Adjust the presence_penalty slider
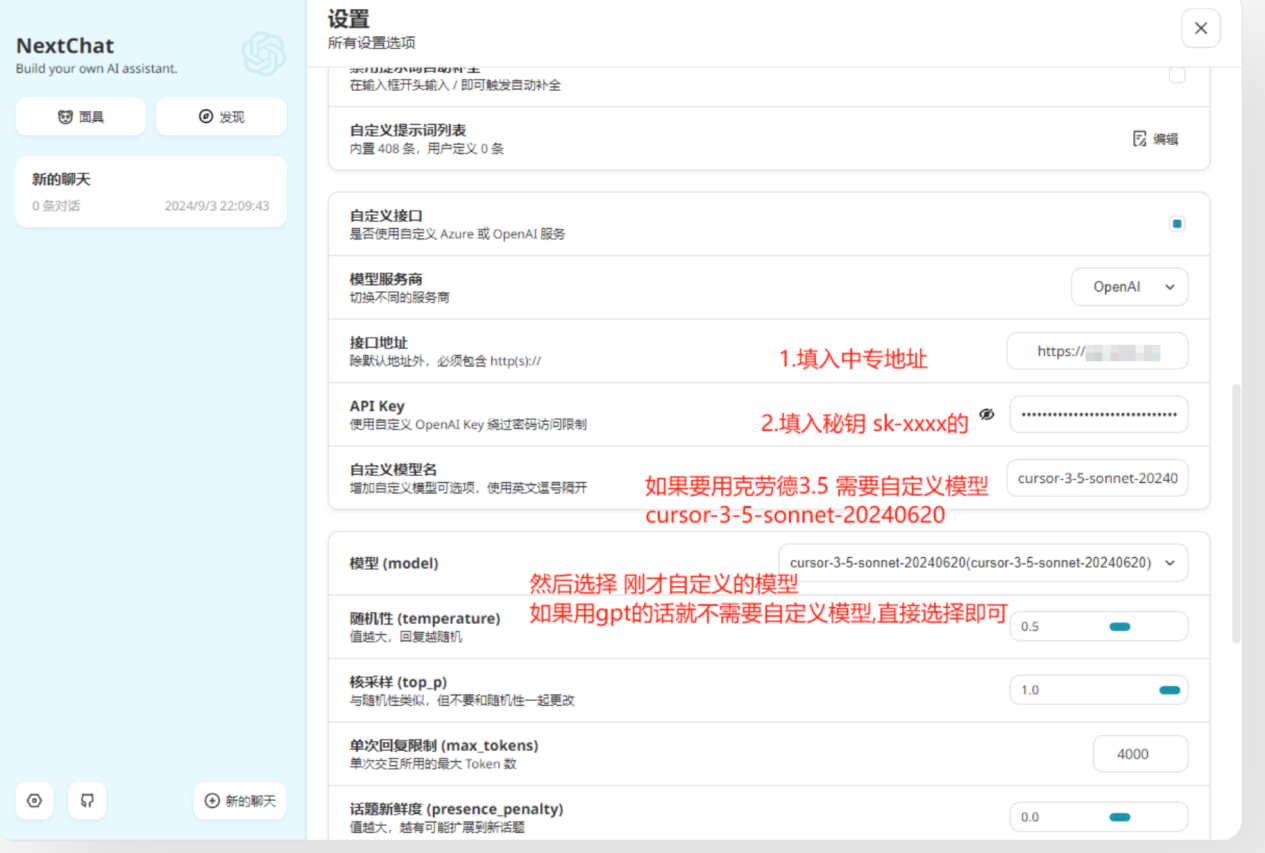The image size is (1265, 853). 1099,817
